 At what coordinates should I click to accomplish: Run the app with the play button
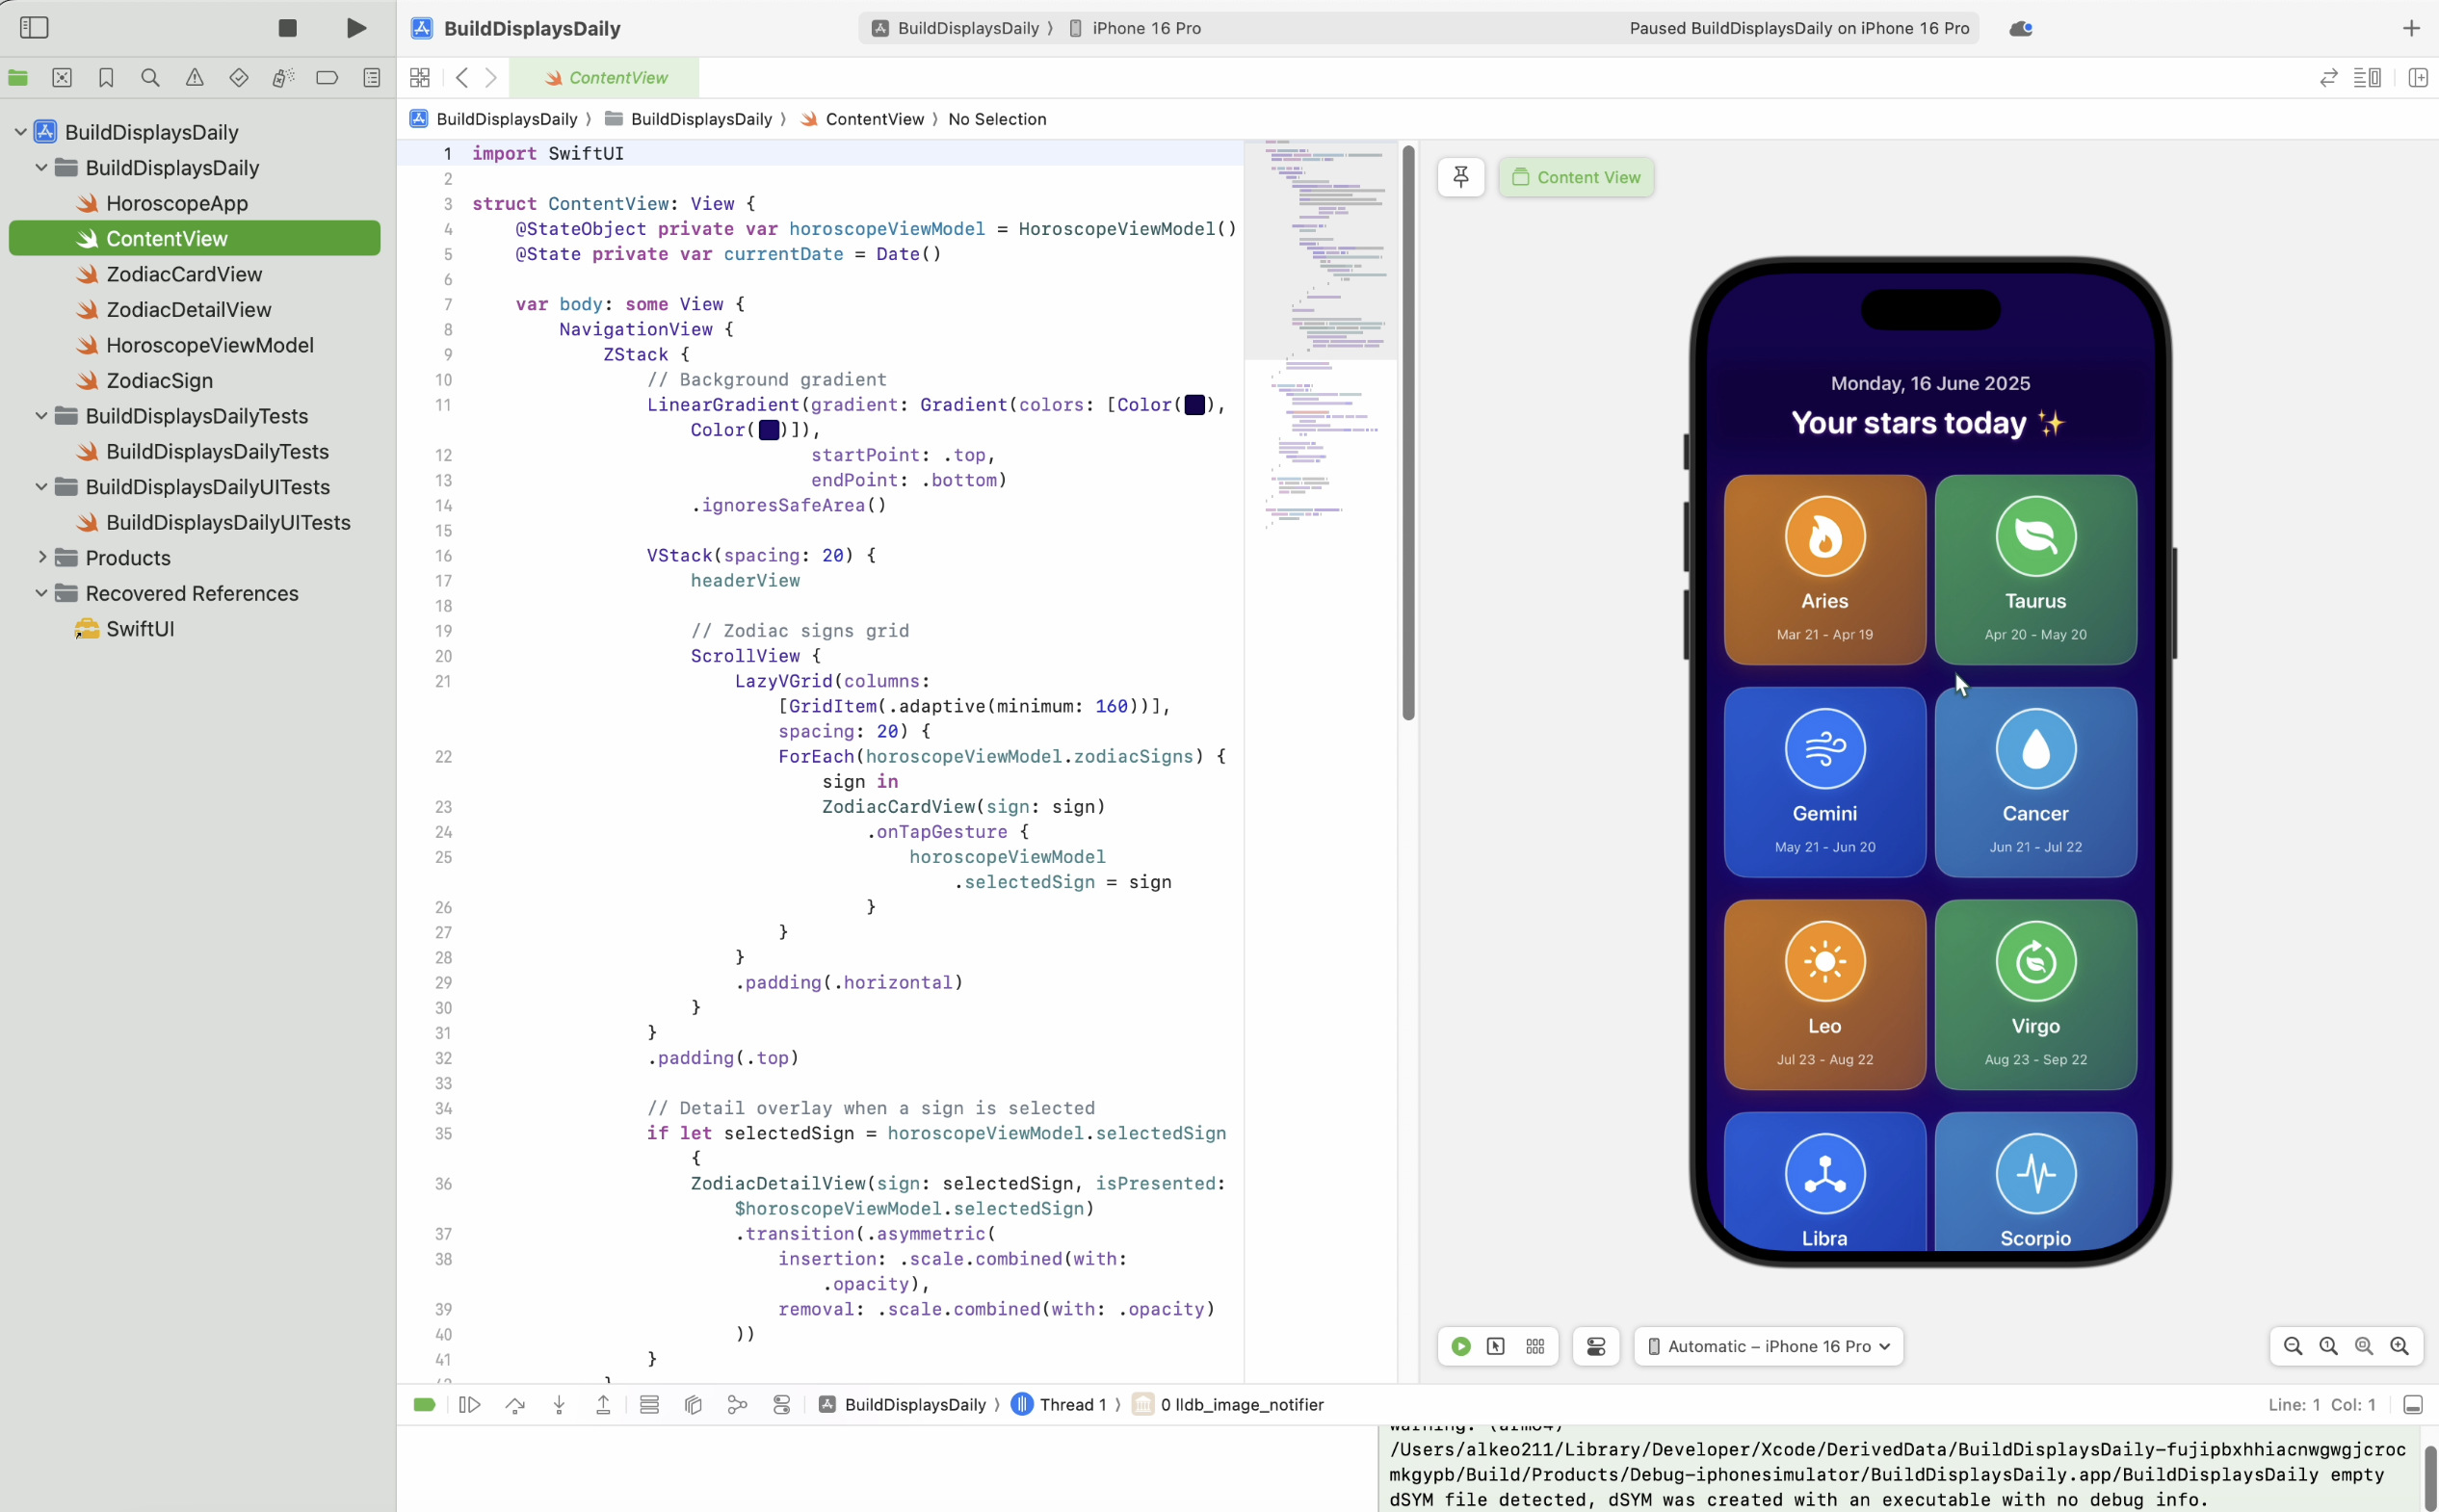tap(356, 28)
